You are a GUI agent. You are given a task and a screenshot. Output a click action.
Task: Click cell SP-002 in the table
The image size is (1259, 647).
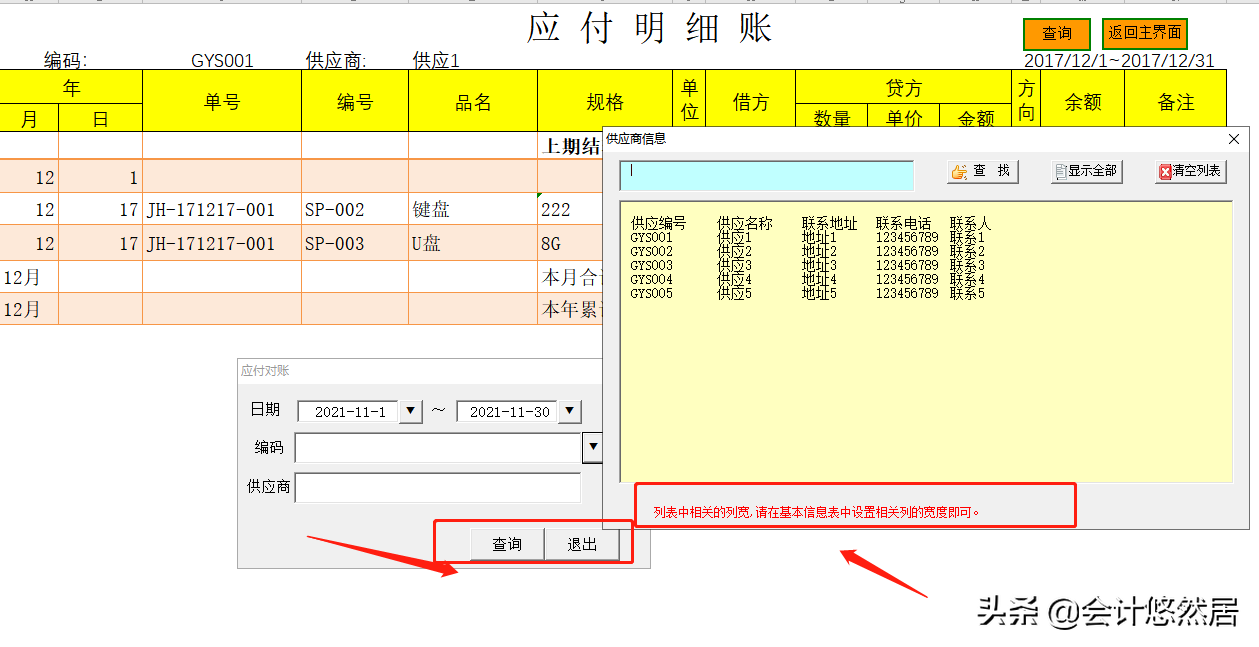coord(355,210)
